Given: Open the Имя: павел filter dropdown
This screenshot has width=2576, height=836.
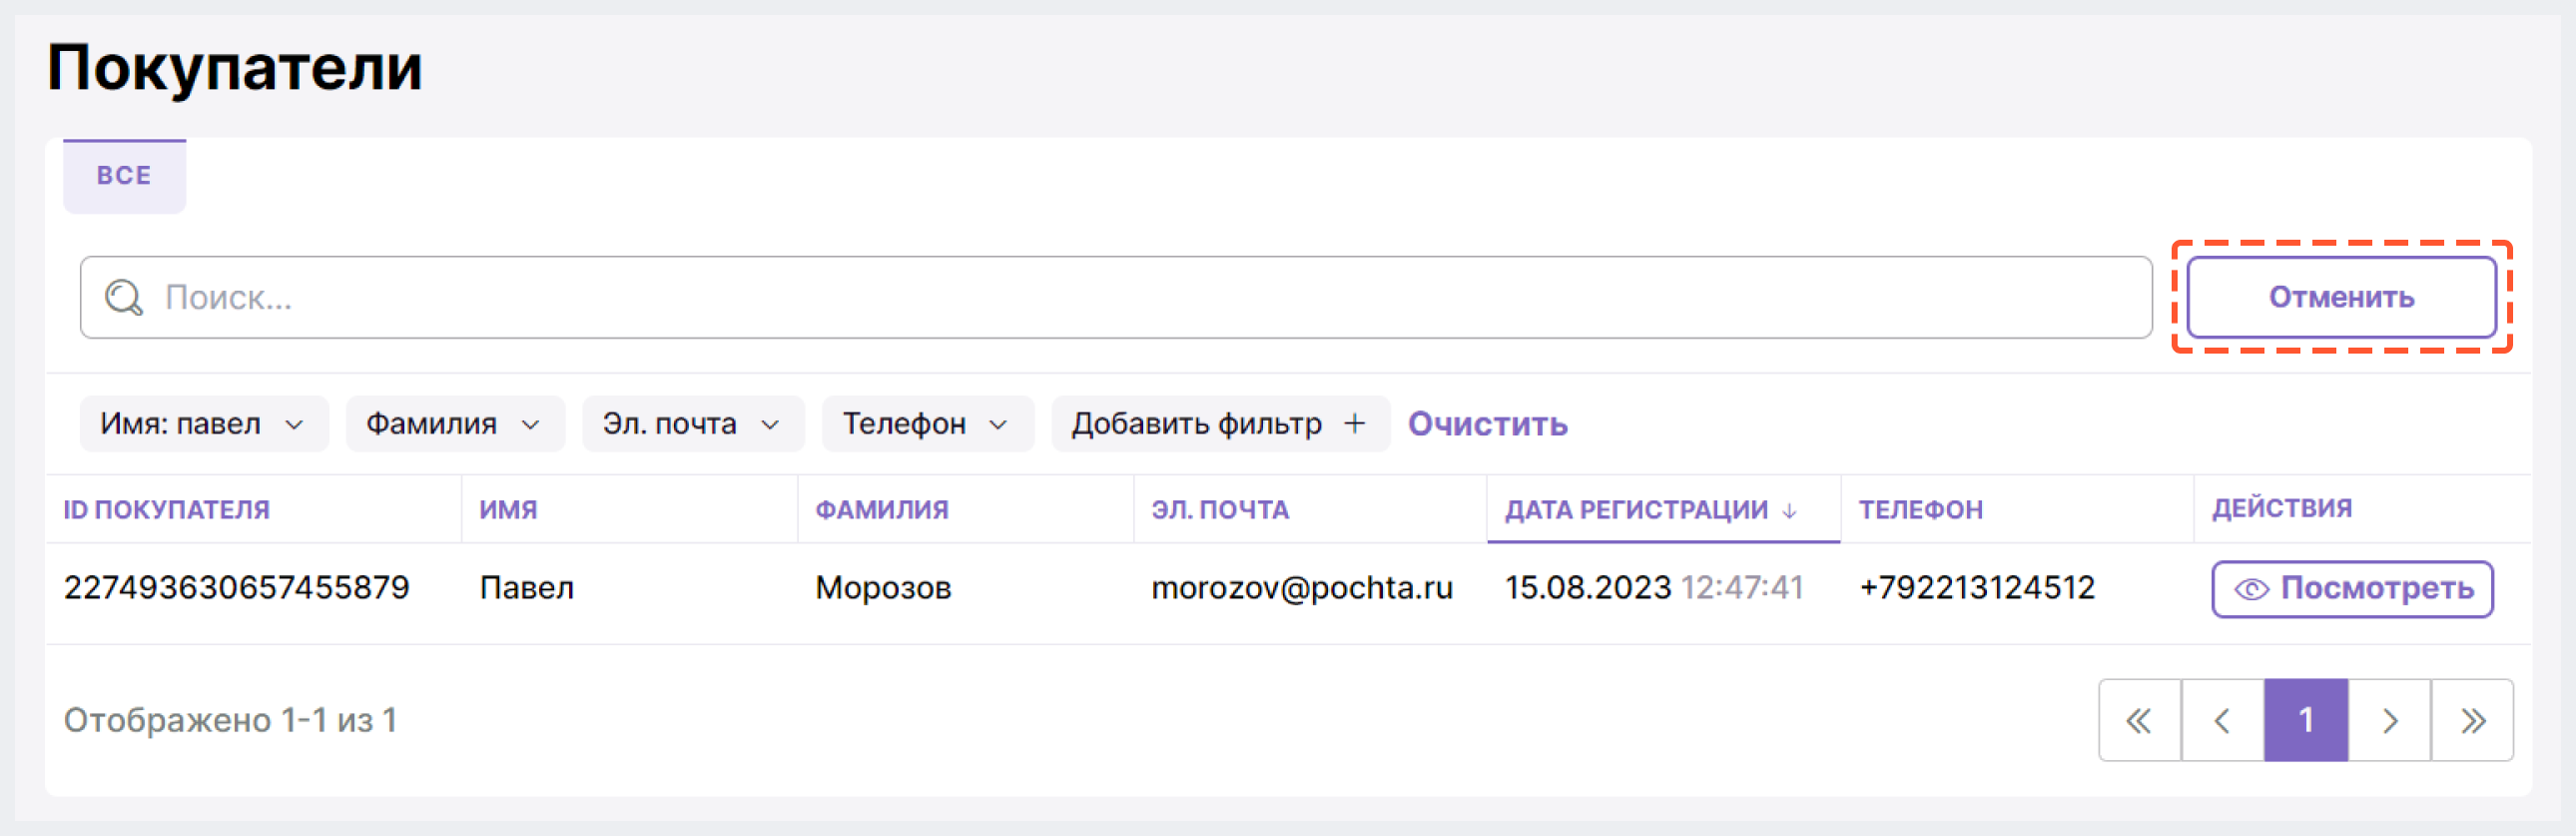Looking at the screenshot, I should [204, 424].
